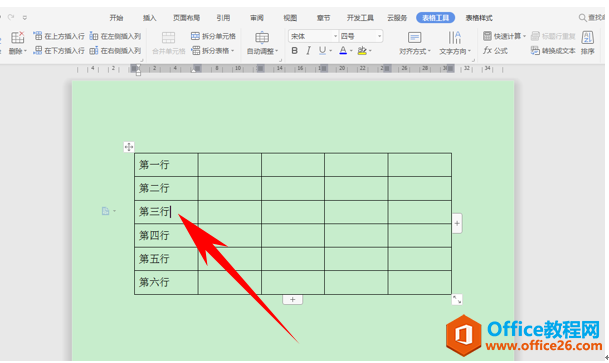Click the cell containing 第一行
609x363 pixels.
[x=166, y=165]
